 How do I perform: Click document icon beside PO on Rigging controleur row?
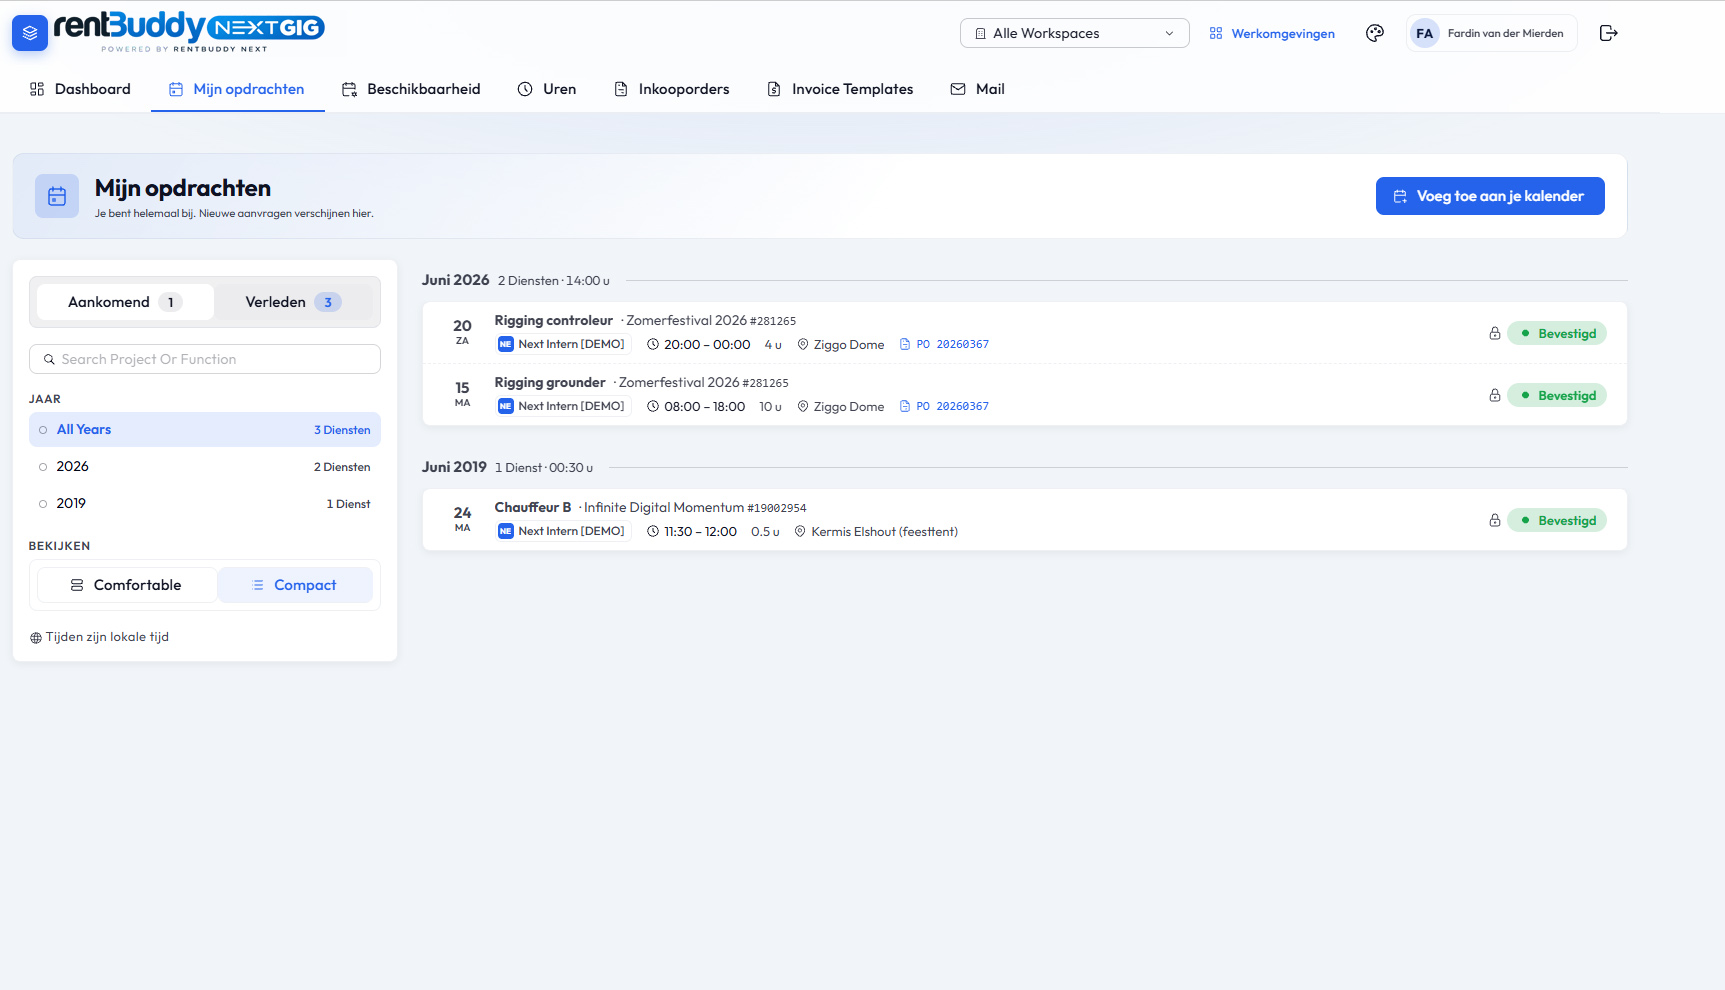tap(905, 344)
